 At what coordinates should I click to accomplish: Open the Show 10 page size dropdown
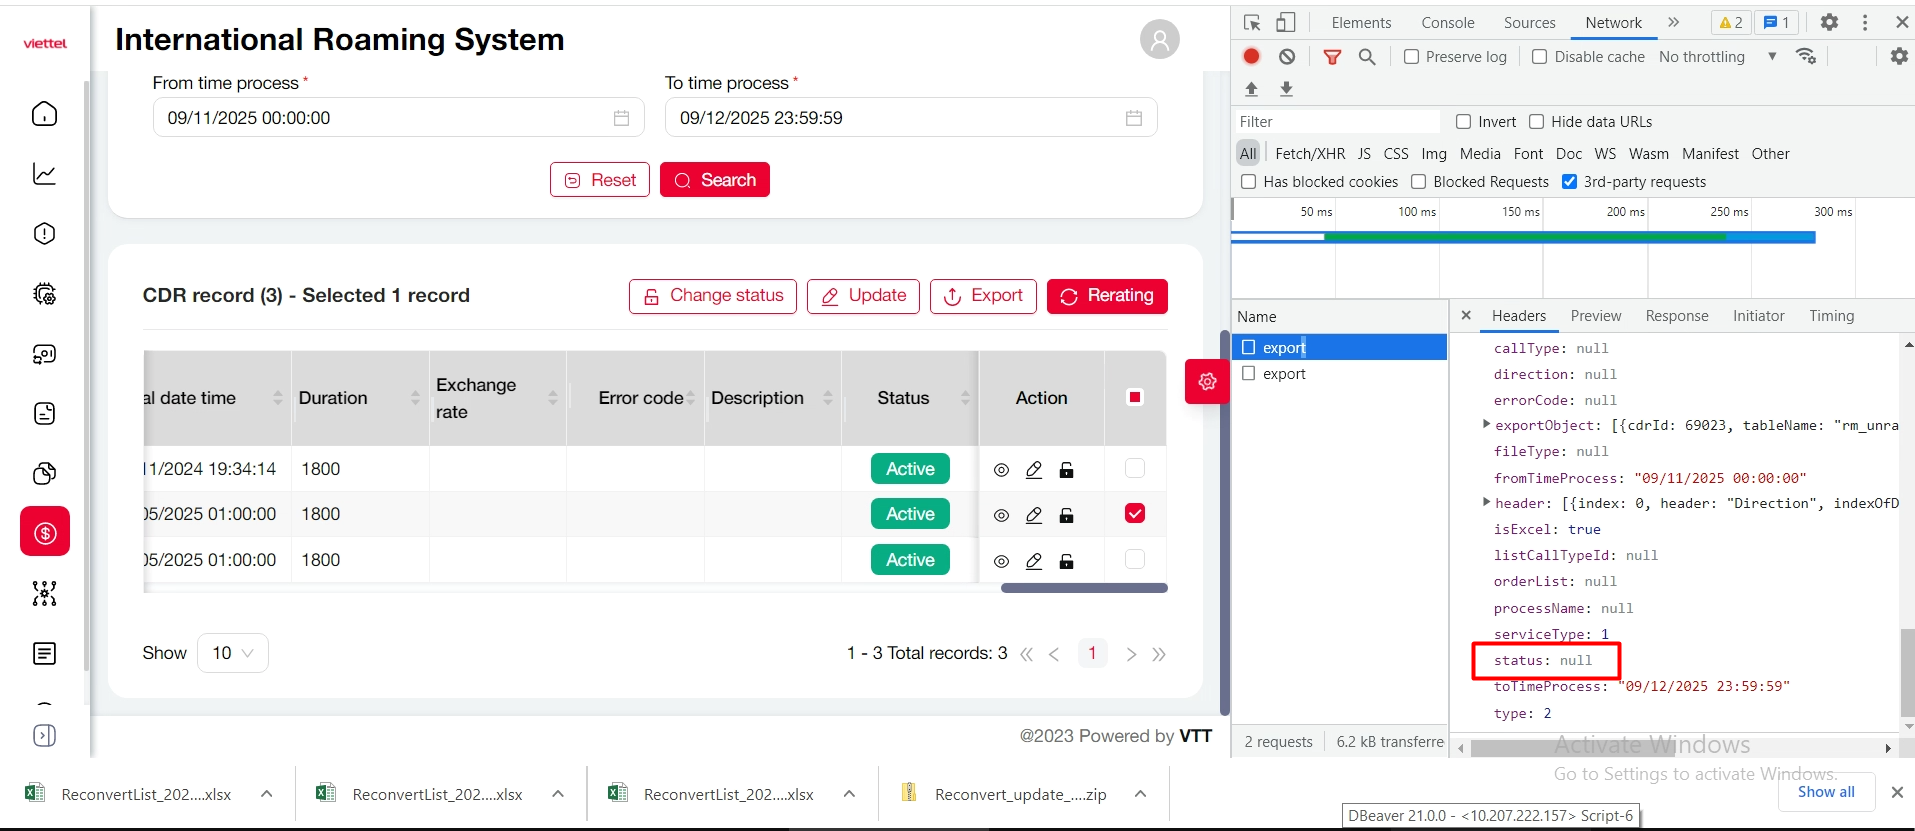tap(233, 653)
